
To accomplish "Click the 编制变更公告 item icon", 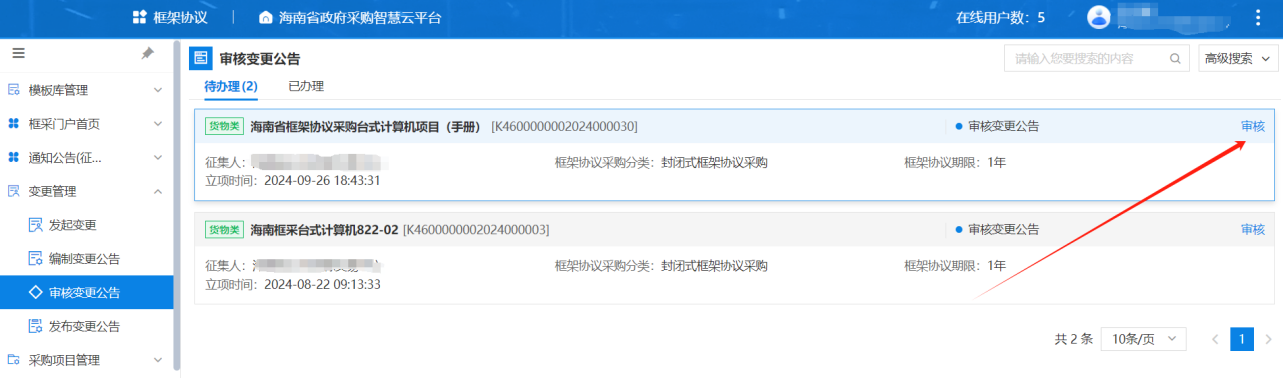I will coord(36,259).
